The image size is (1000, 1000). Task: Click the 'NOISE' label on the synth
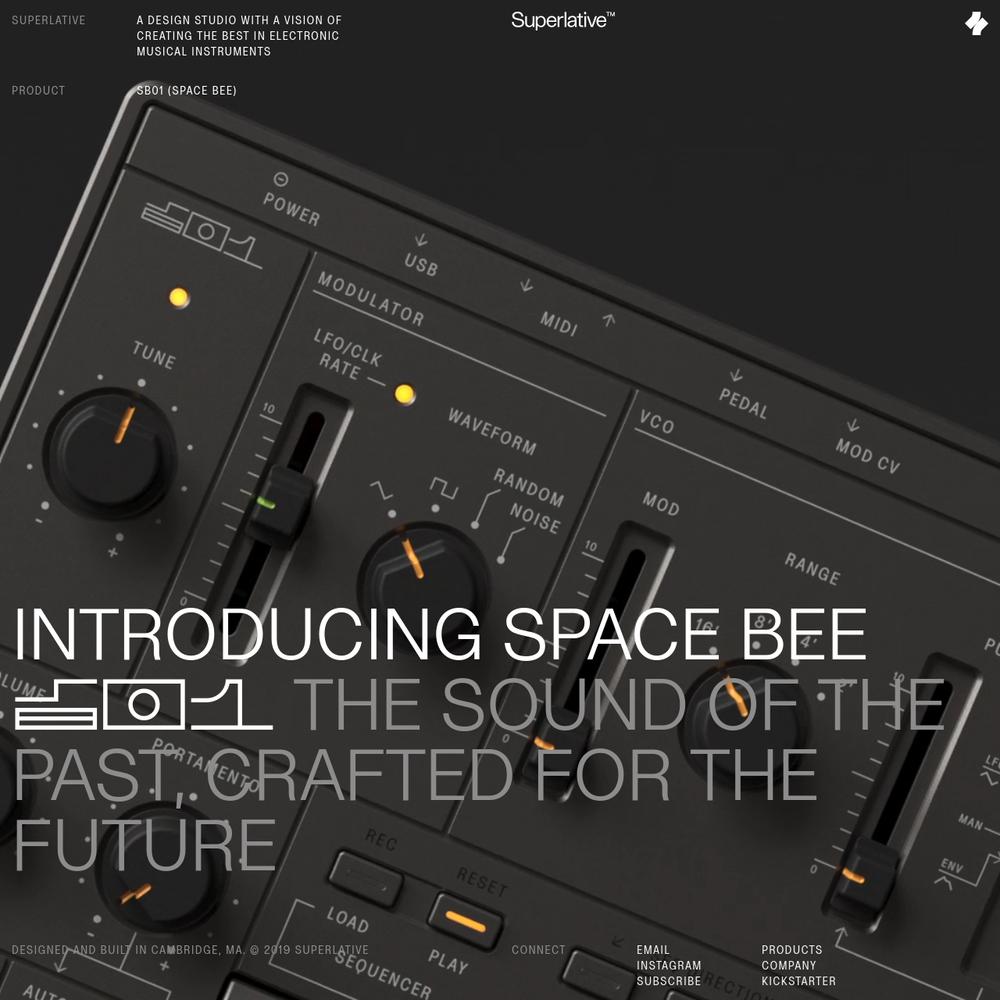[535, 518]
